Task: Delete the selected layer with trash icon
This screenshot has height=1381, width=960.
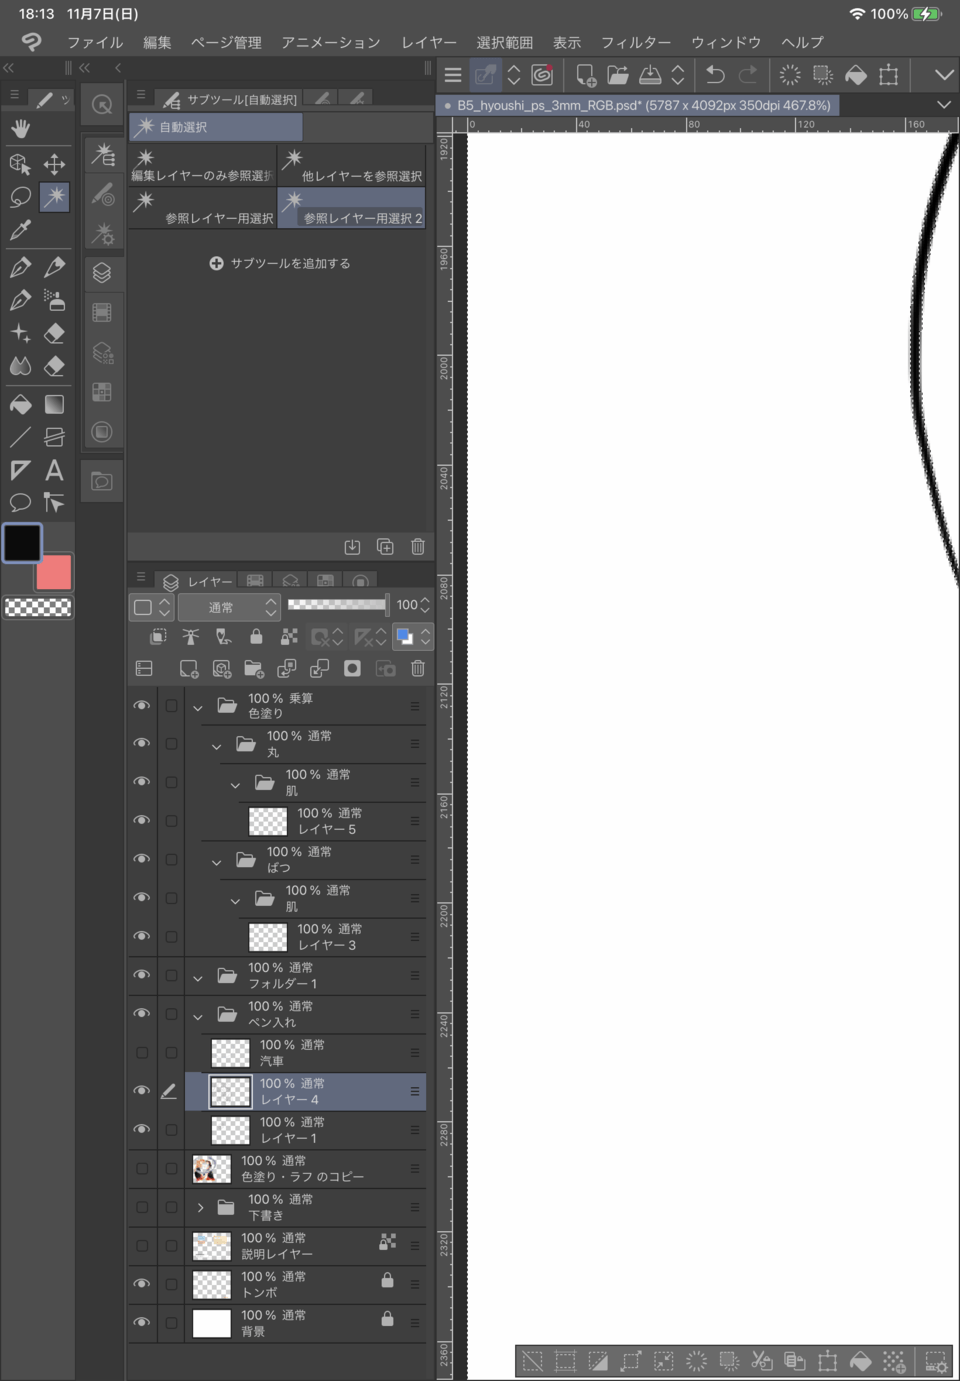Action: (x=418, y=669)
